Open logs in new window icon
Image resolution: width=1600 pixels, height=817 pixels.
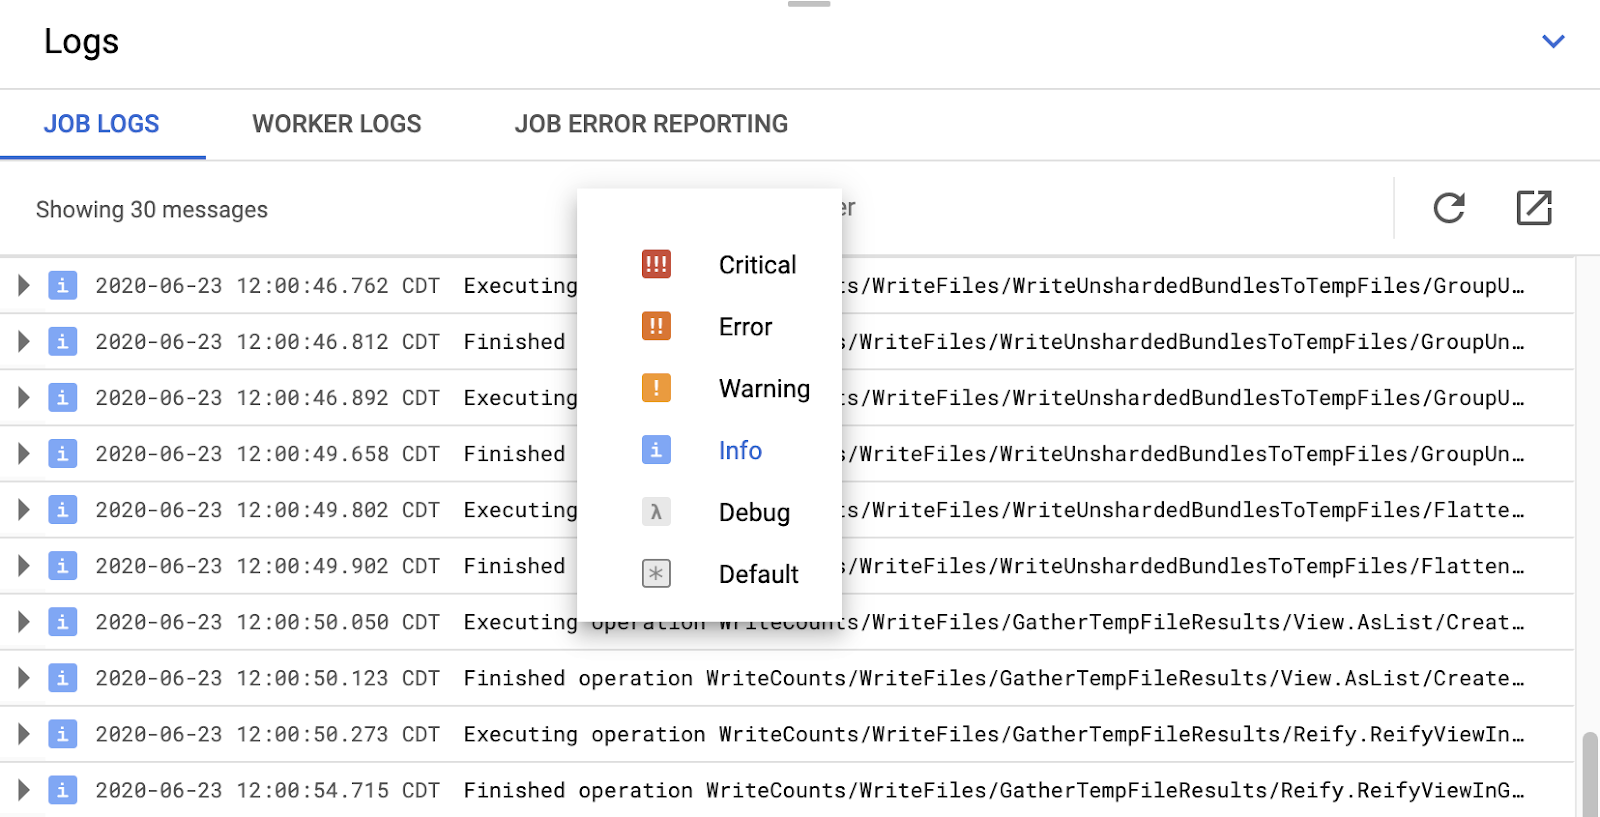point(1533,208)
